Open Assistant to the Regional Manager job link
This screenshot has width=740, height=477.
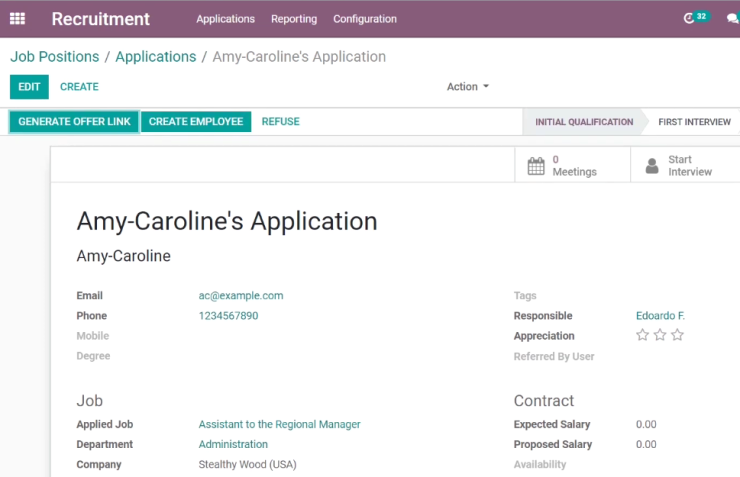coord(279,425)
